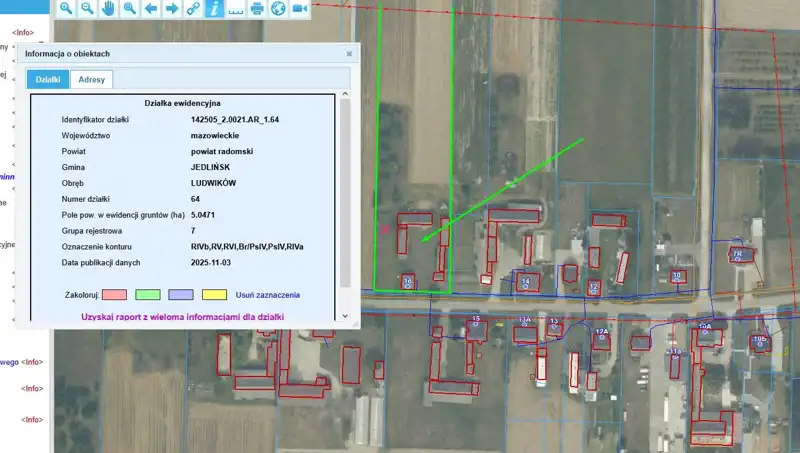The image size is (800, 453).
Task: Open the Adresy tab
Action: pyautogui.click(x=92, y=80)
